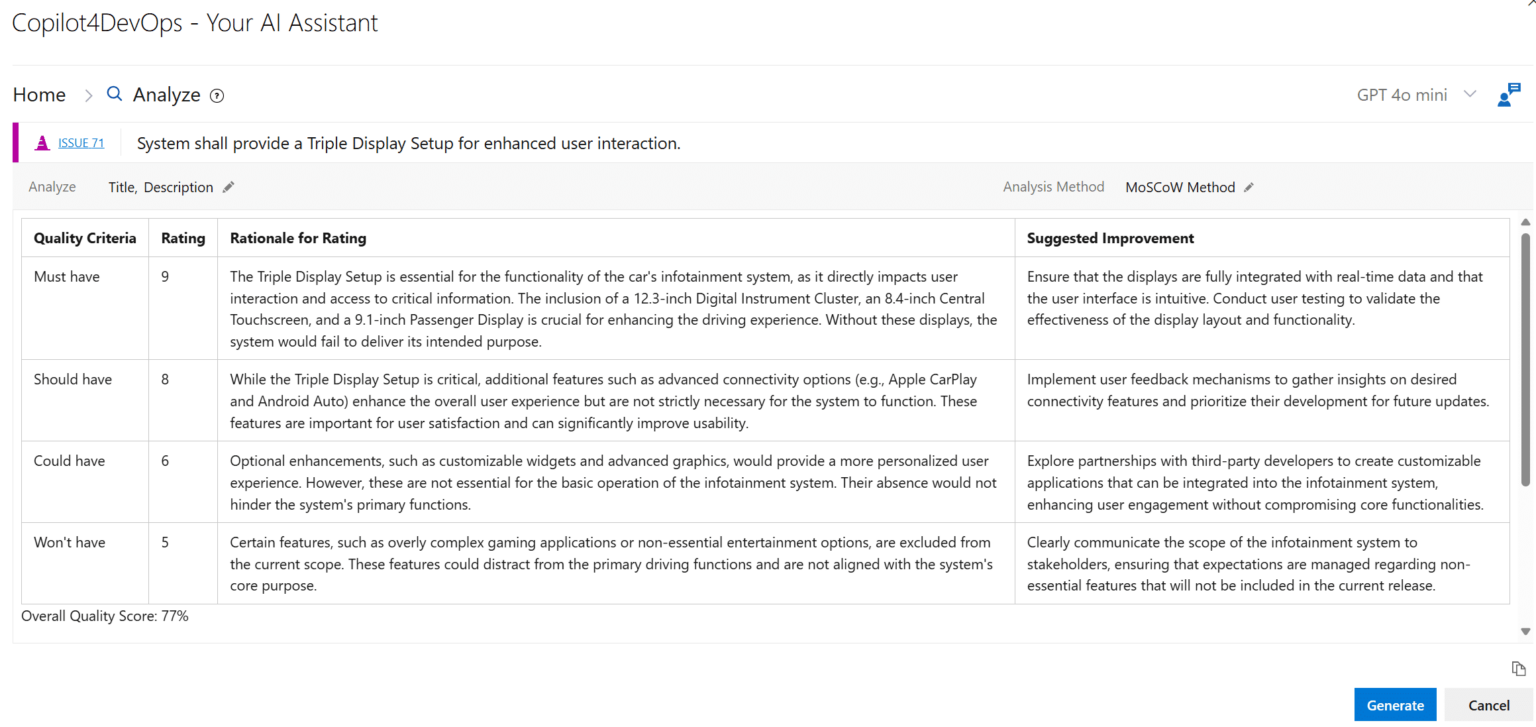This screenshot has width=1536, height=727.
Task: Go to the Home breadcrumb
Action: (38, 93)
